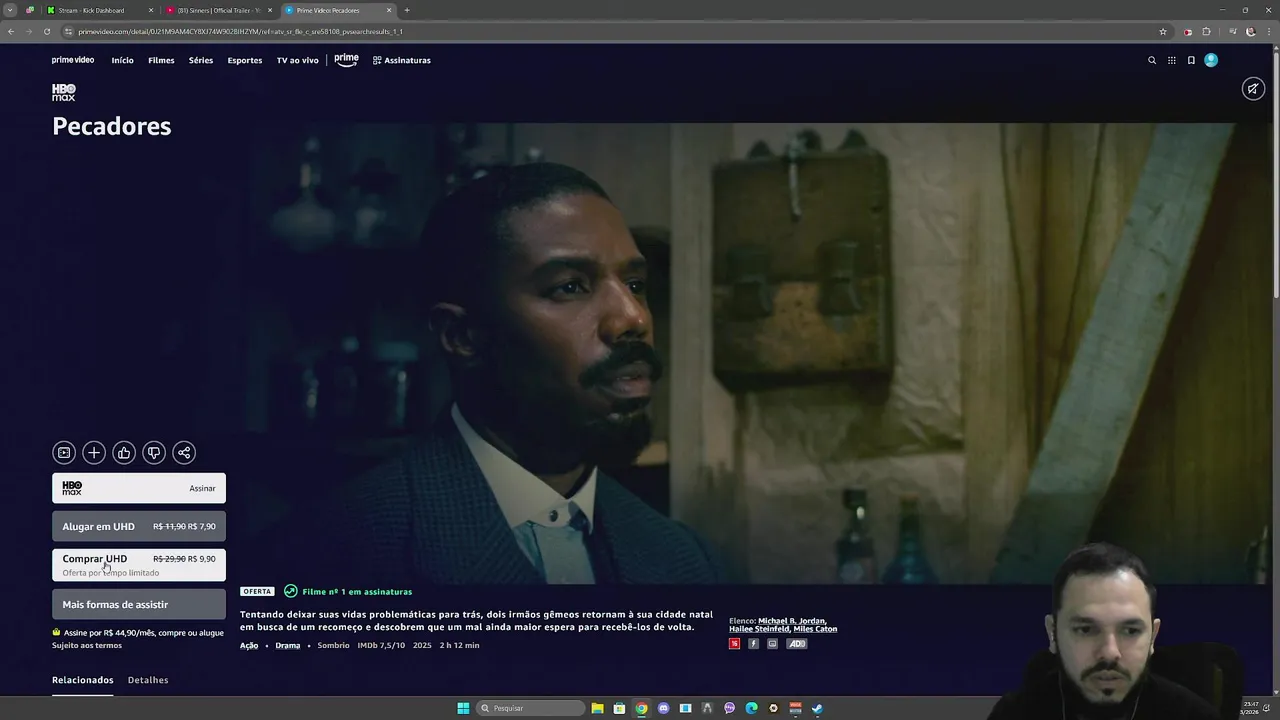Open Filmes navigation item
Viewport: 1280px width, 720px height.
[161, 60]
